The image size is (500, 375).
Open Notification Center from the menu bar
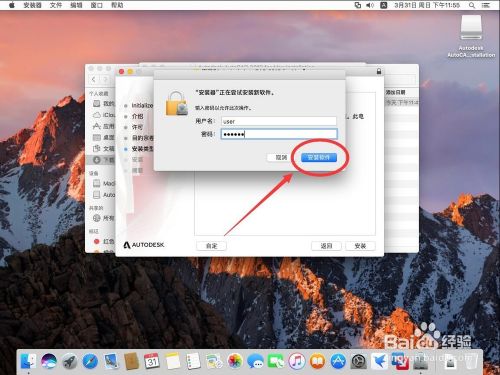[x=486, y=5]
